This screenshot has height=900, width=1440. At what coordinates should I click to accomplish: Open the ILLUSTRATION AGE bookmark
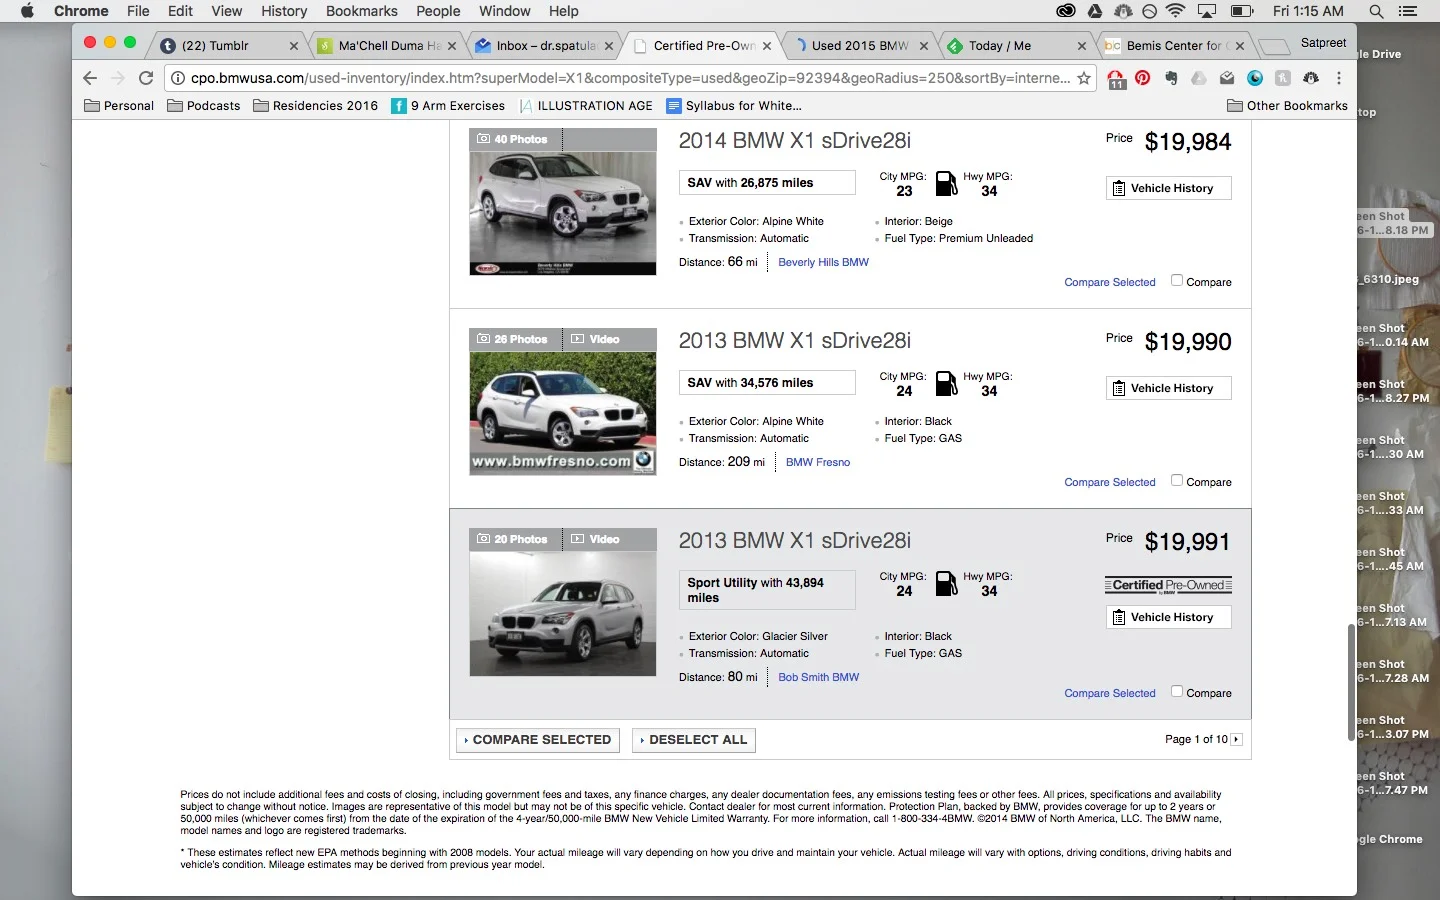coord(586,105)
